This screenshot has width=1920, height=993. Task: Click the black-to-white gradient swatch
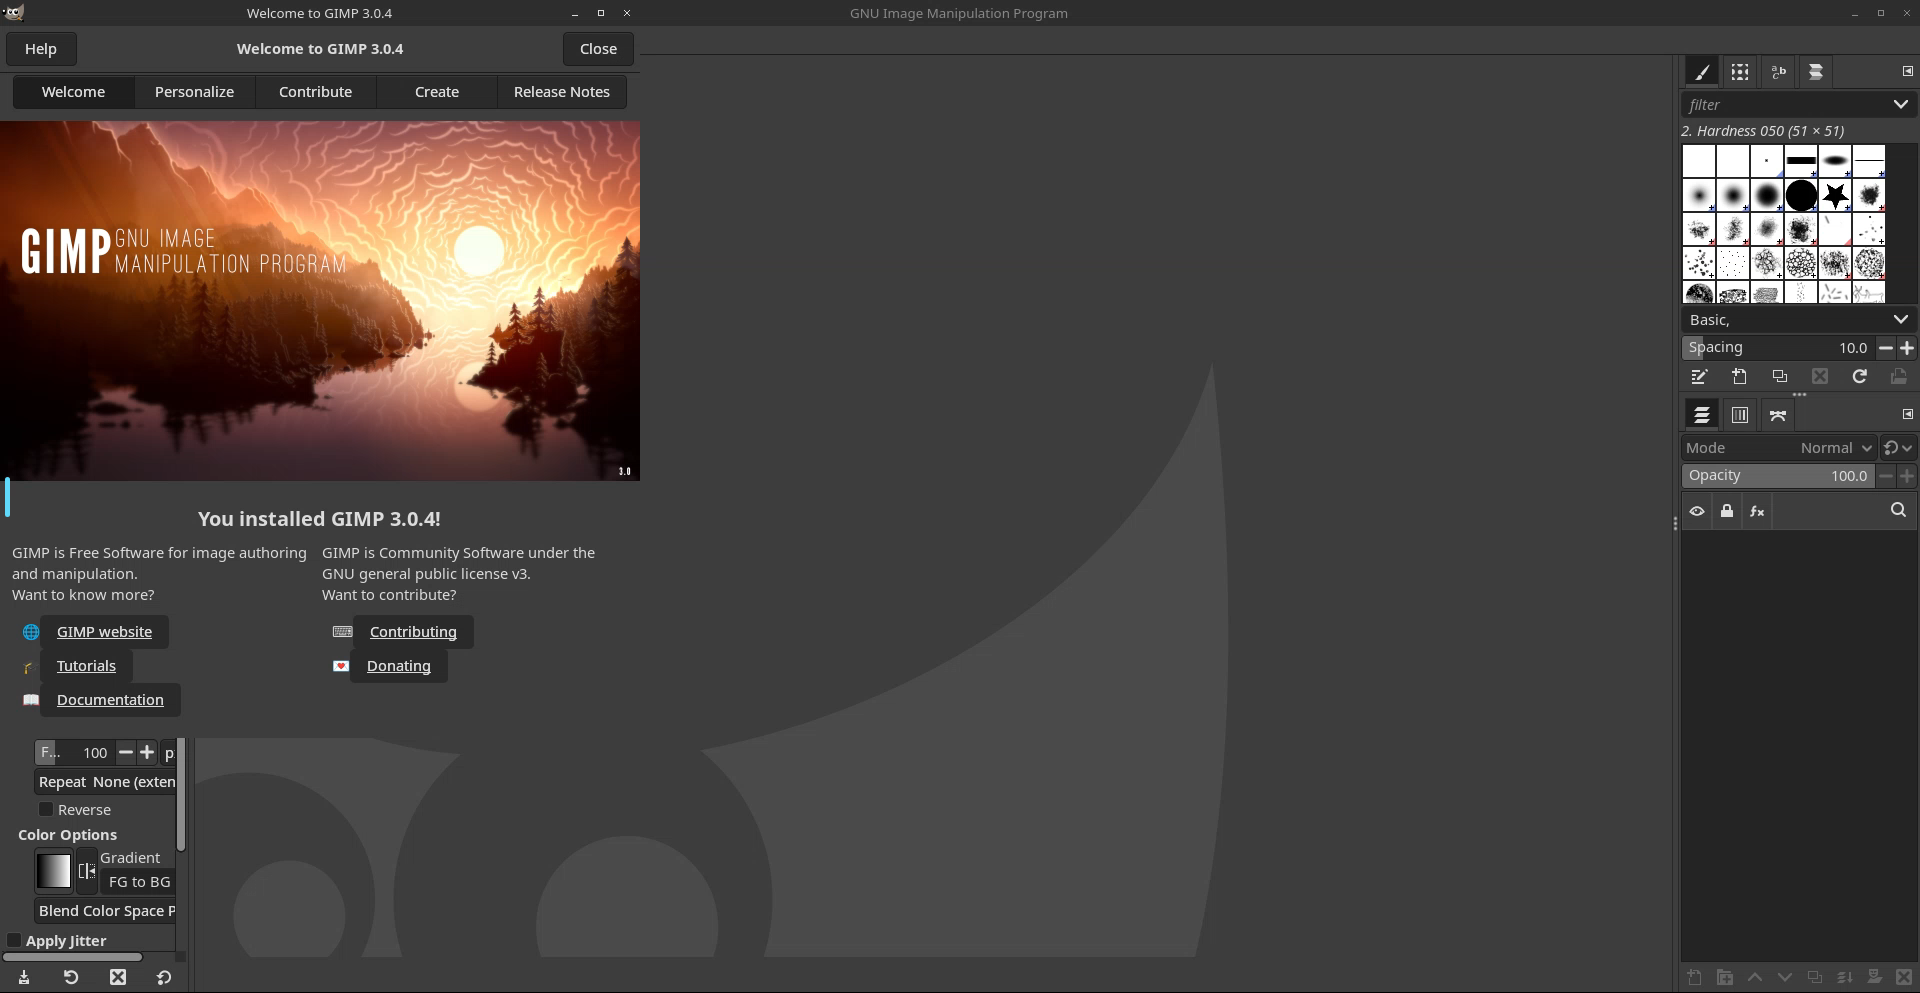tap(54, 871)
